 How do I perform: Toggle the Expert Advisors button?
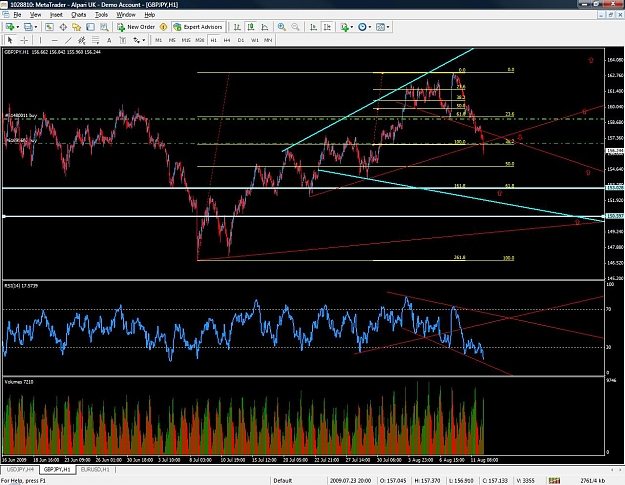pos(198,27)
